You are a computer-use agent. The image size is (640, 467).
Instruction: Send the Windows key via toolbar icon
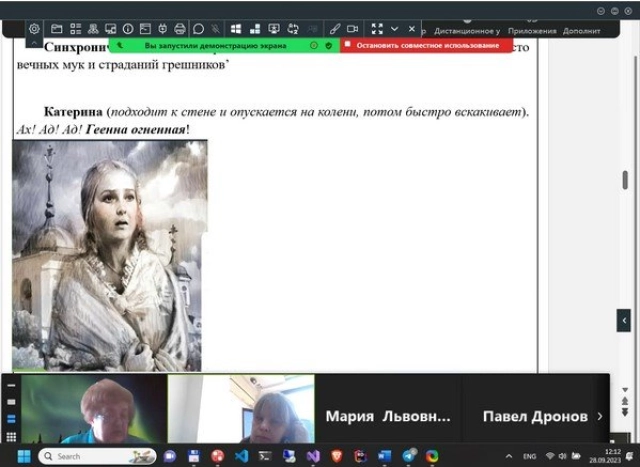pyautogui.click(x=236, y=29)
